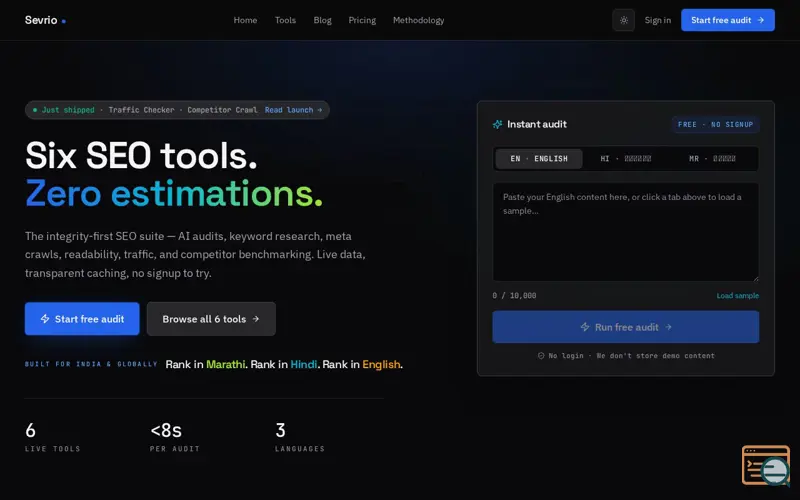
Task: Open the Methodology page
Action: tap(418, 20)
